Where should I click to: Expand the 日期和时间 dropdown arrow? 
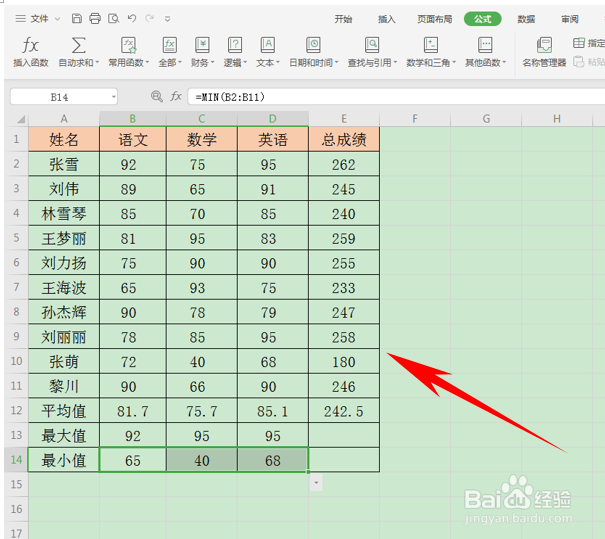click(x=336, y=62)
